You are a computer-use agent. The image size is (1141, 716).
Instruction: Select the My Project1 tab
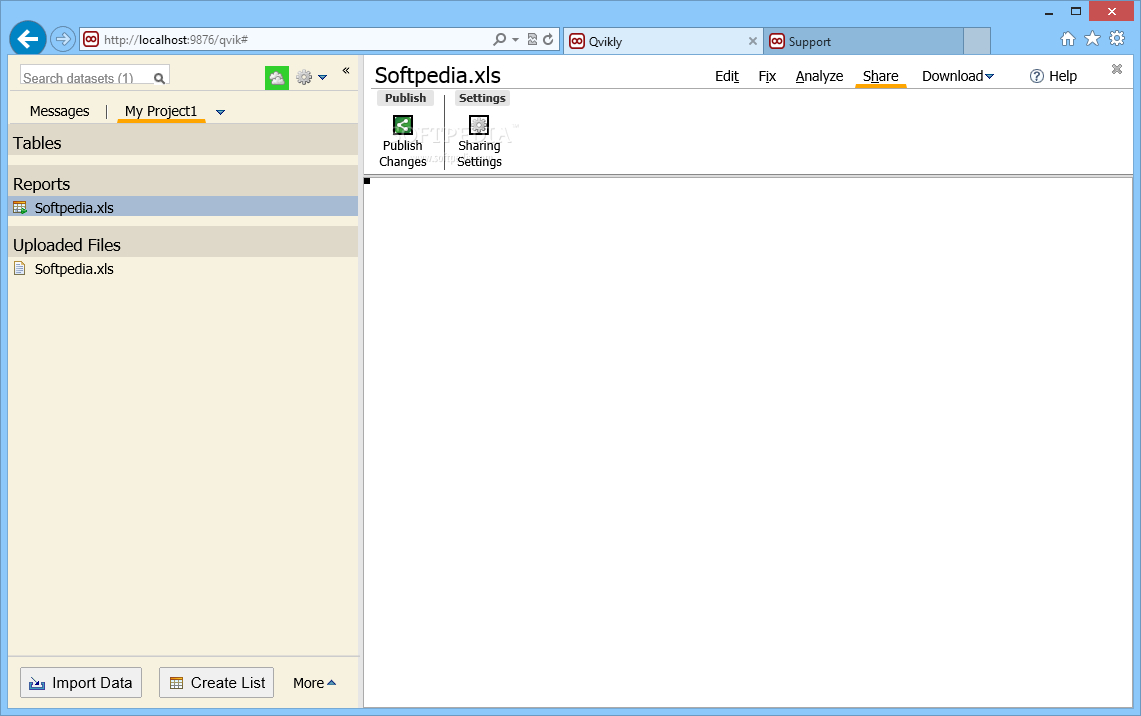pos(161,111)
